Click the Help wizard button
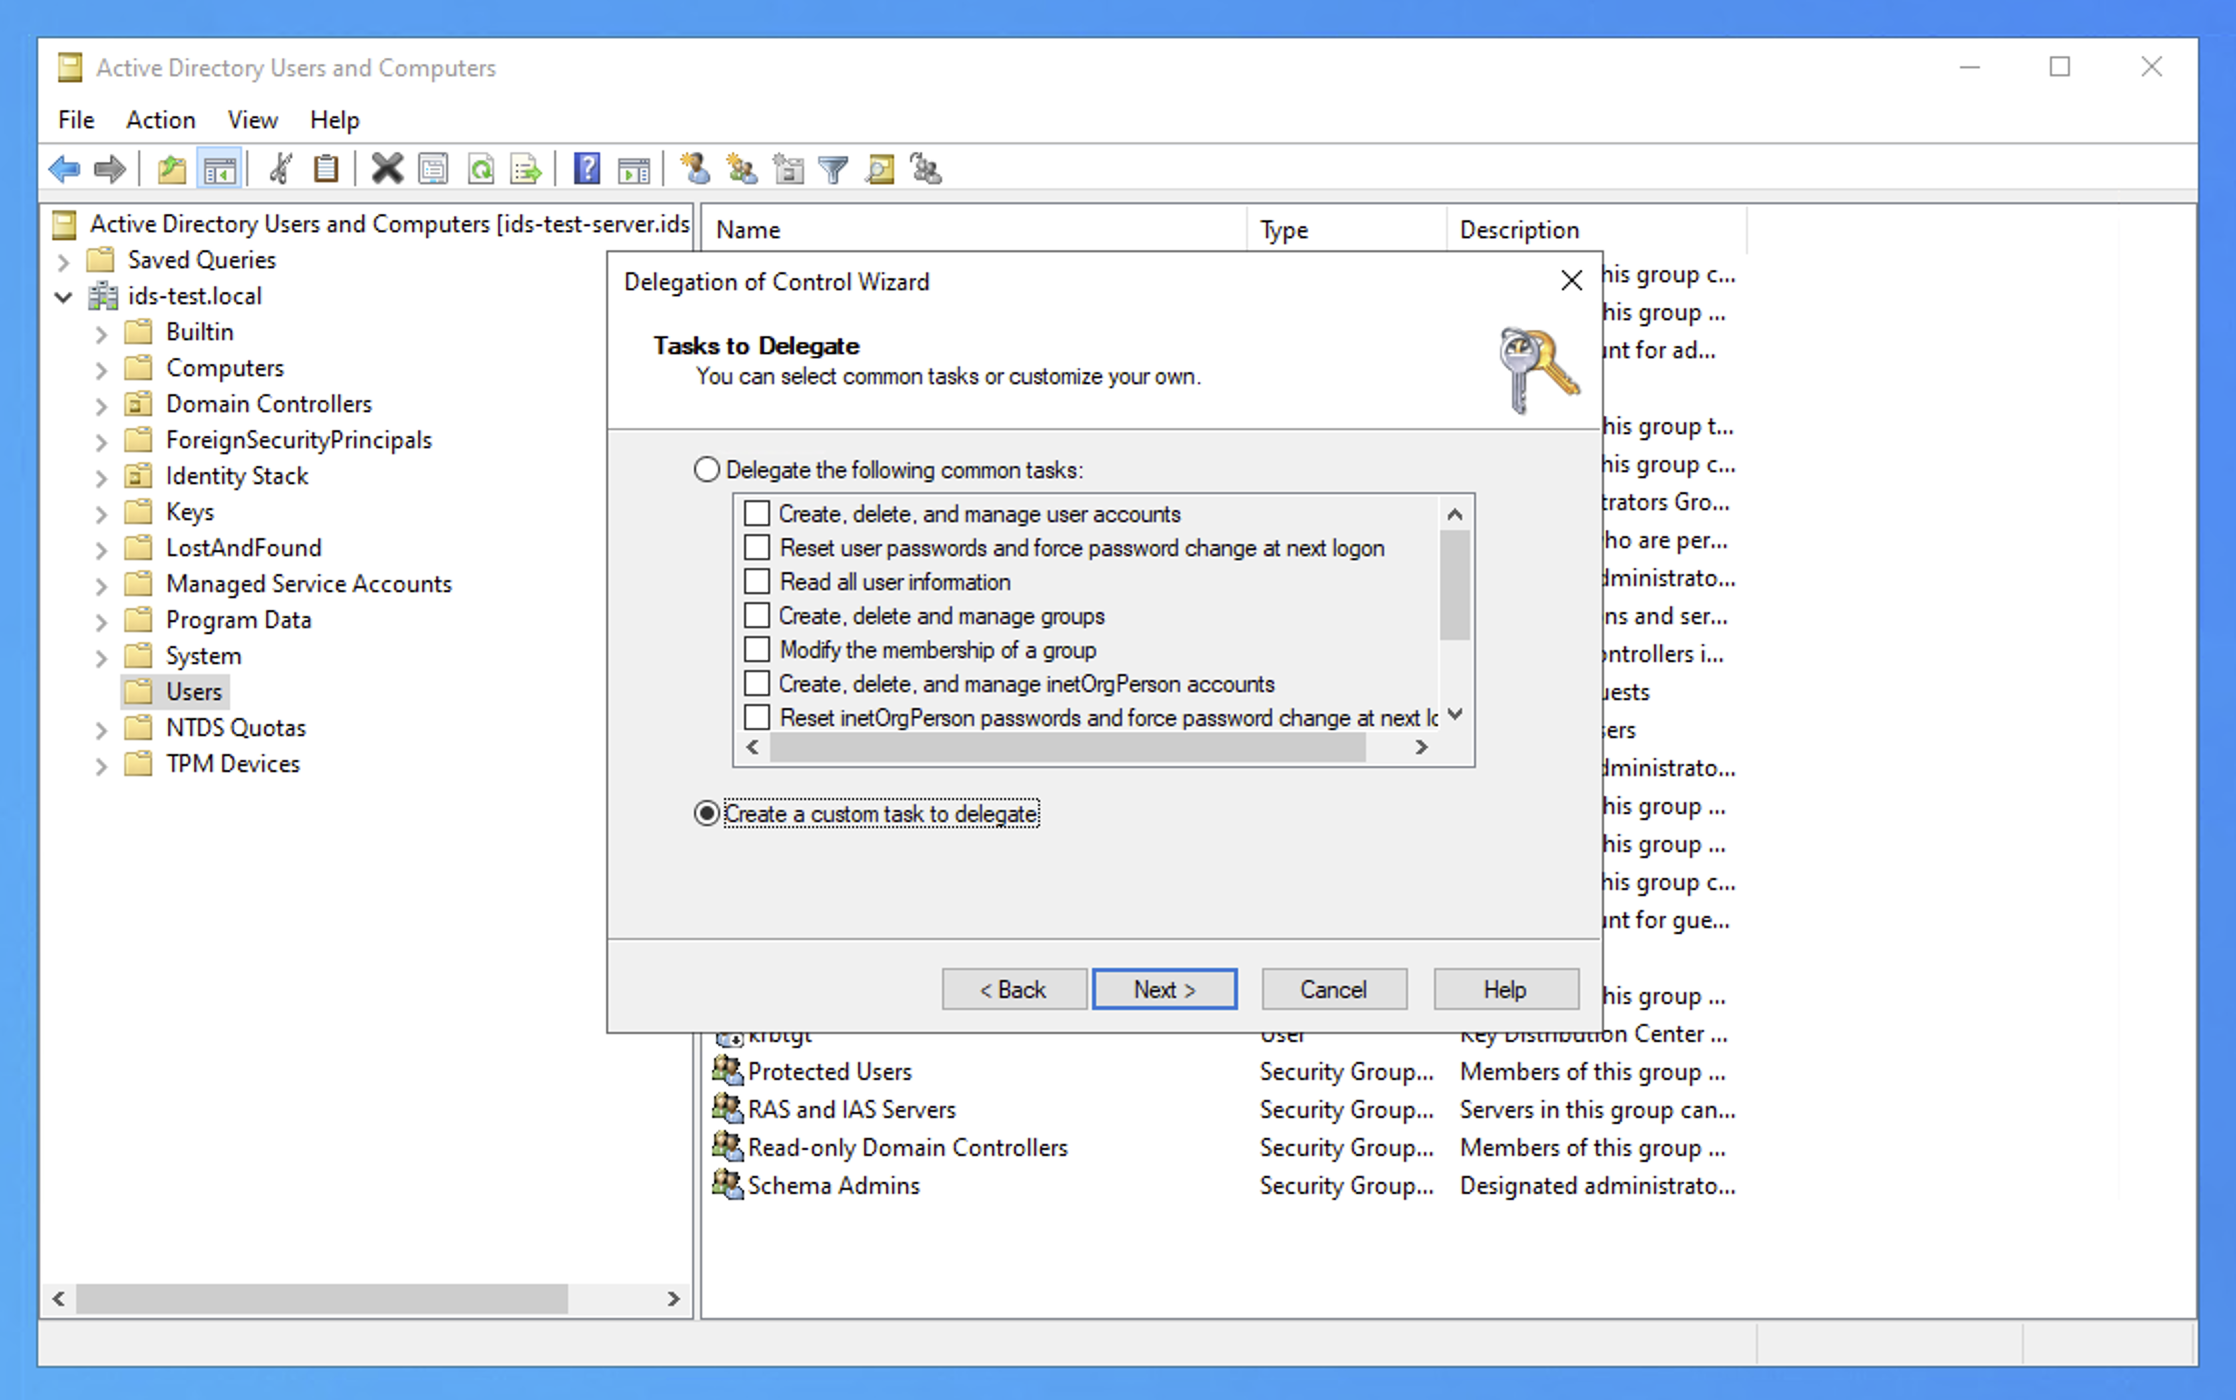 click(1506, 989)
